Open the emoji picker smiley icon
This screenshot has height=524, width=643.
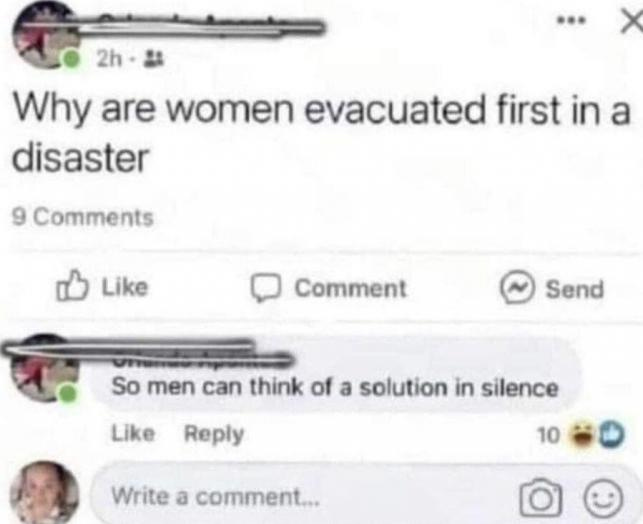click(603, 498)
